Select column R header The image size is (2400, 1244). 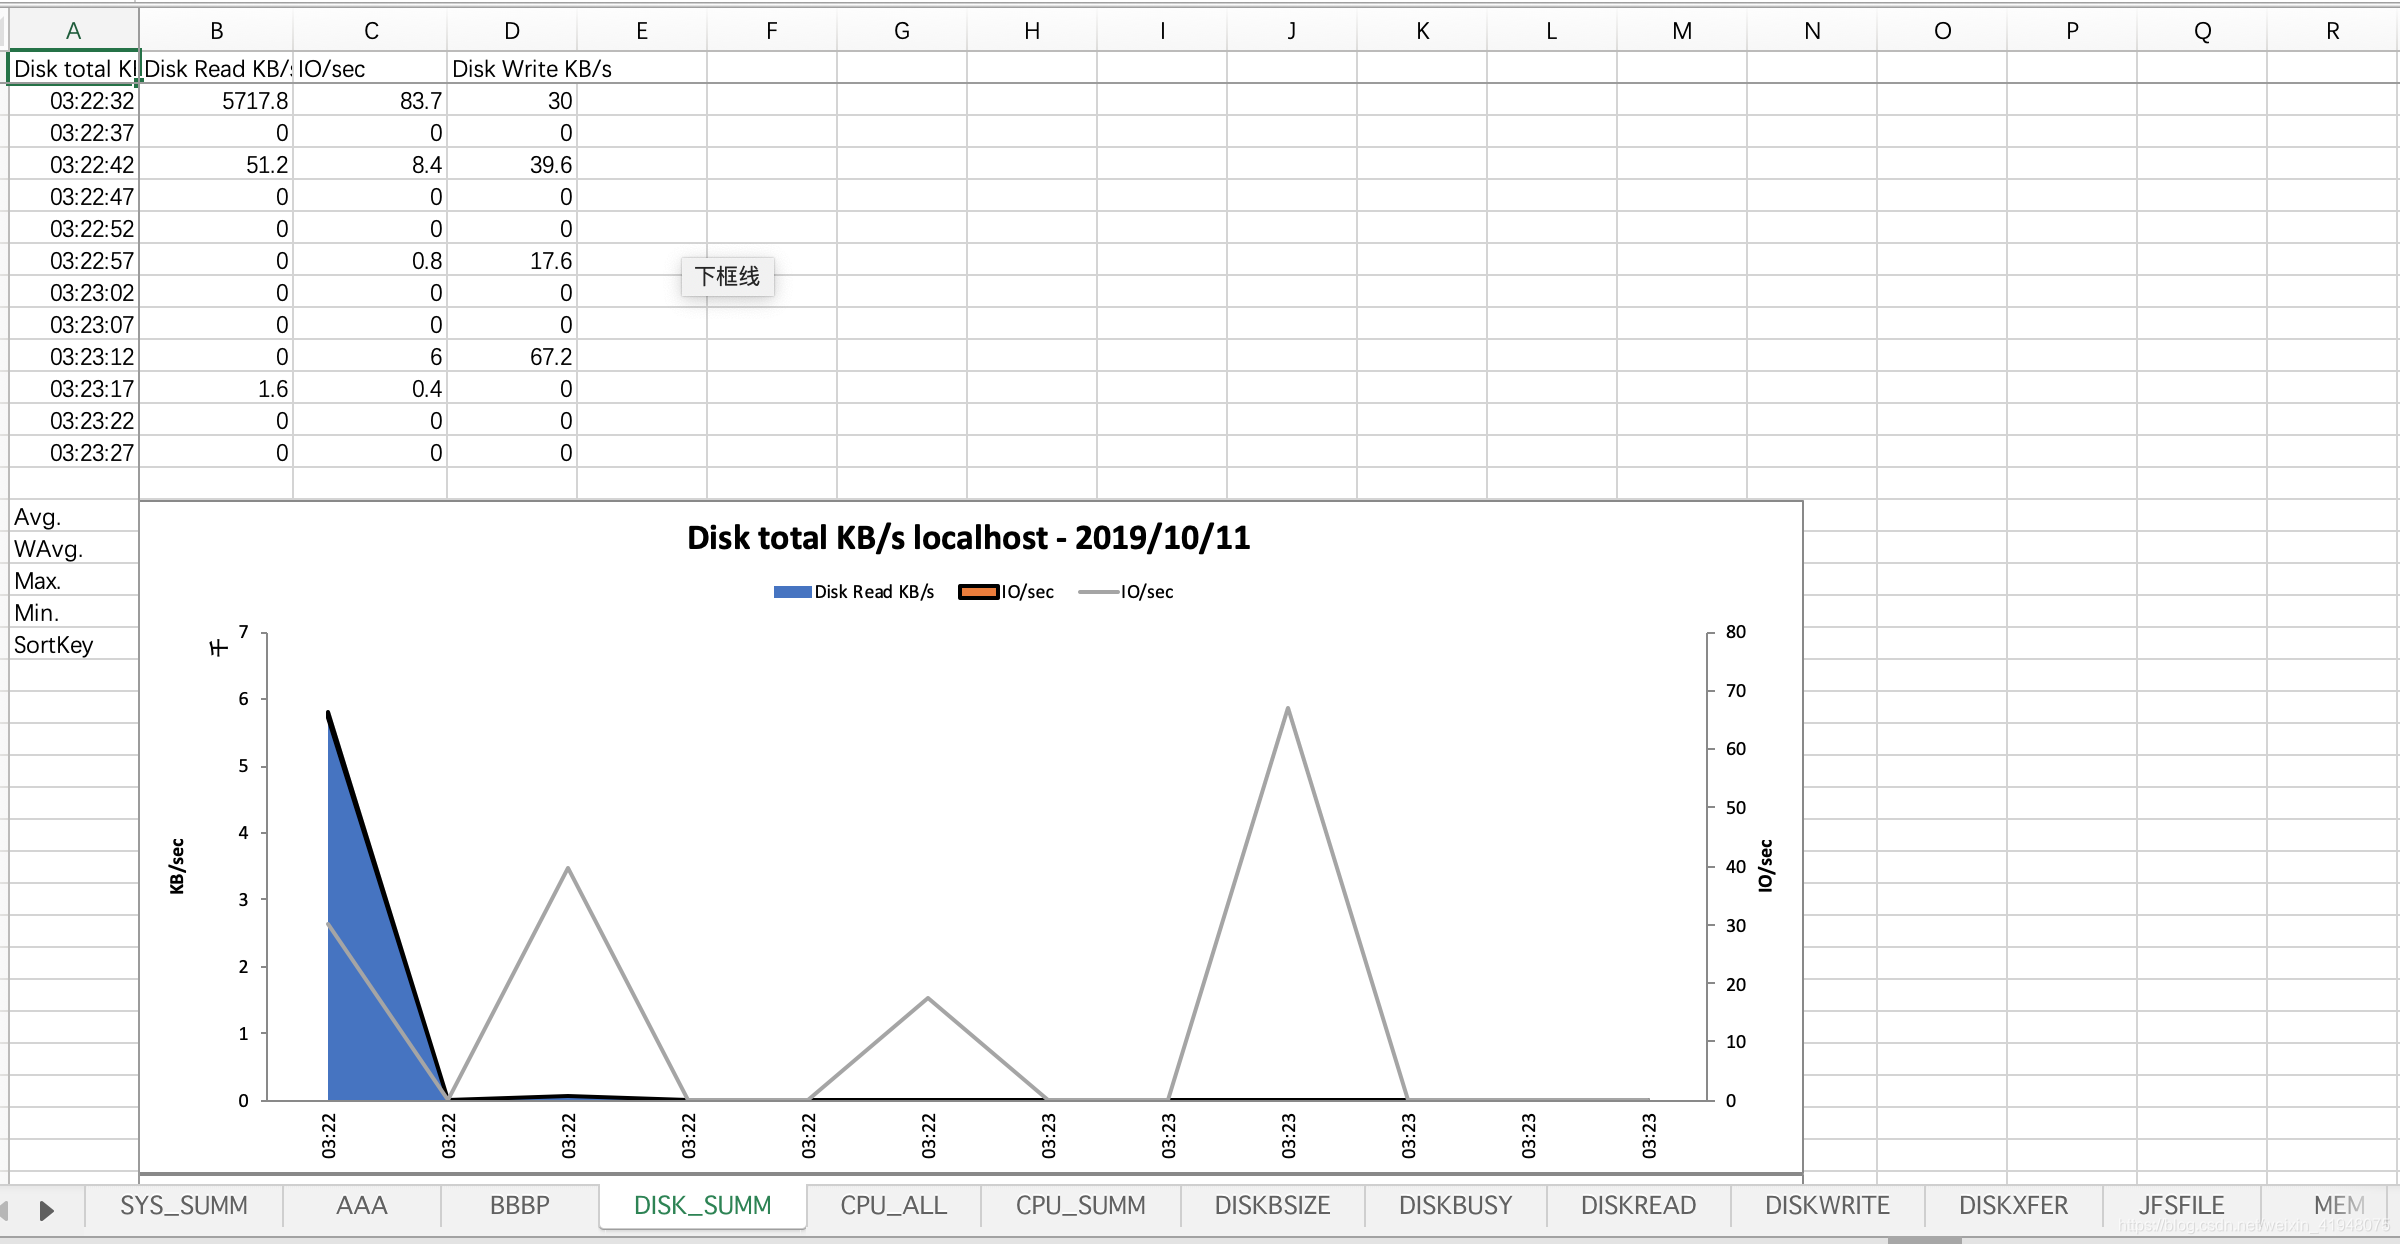(2332, 31)
